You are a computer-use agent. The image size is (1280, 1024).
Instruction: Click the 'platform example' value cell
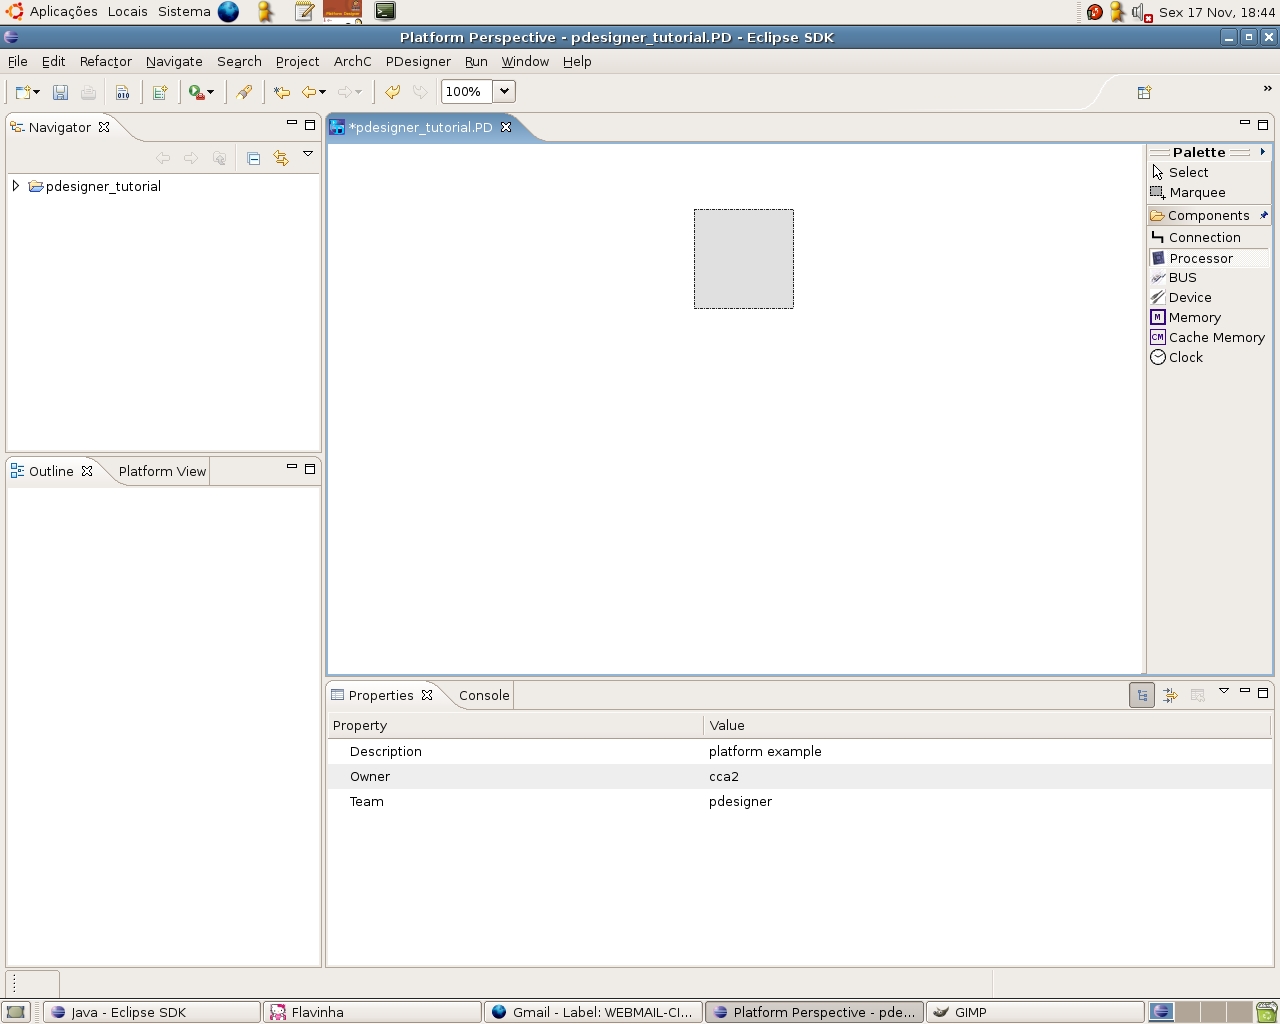tap(765, 751)
